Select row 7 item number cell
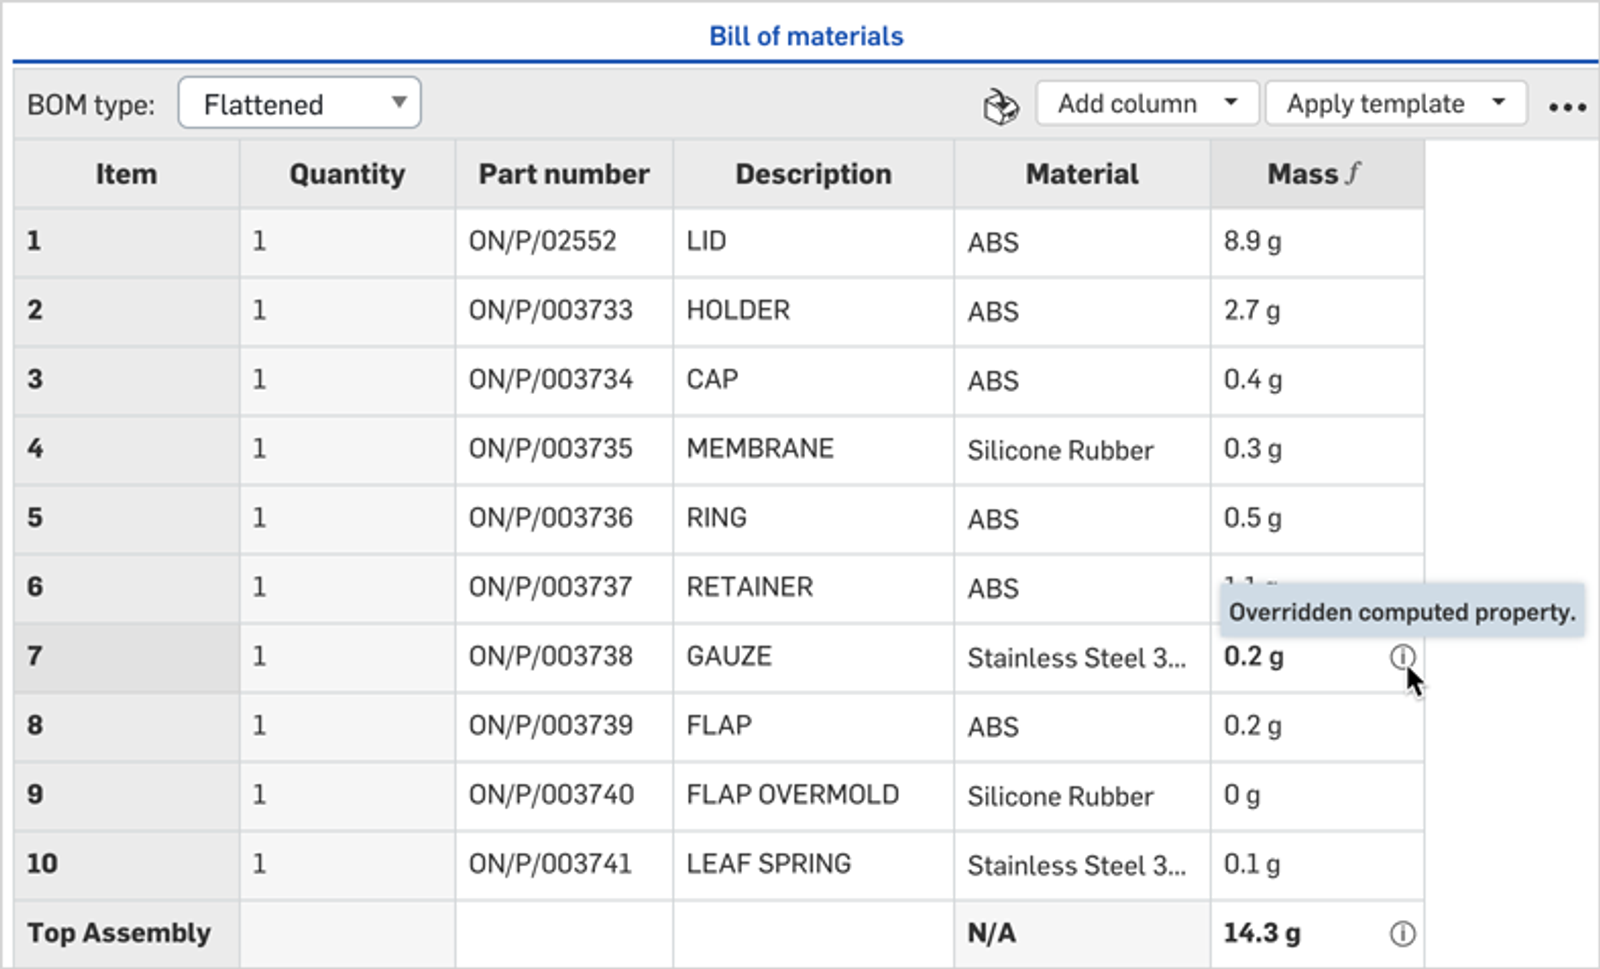 click(126, 656)
